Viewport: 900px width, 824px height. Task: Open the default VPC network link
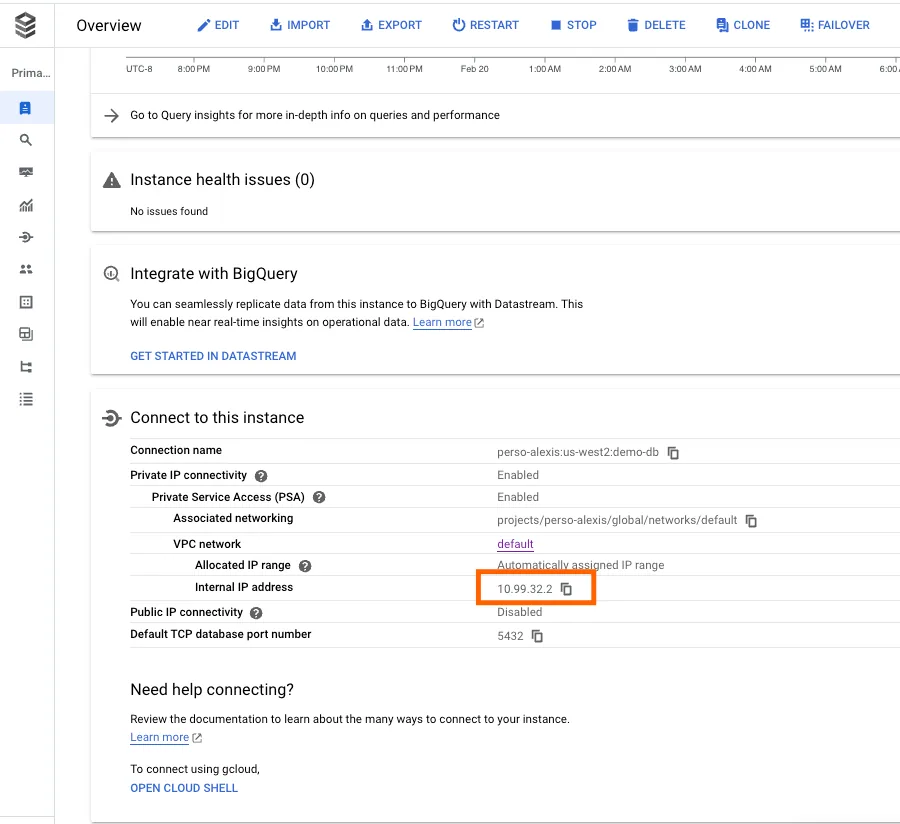pyautogui.click(x=515, y=543)
